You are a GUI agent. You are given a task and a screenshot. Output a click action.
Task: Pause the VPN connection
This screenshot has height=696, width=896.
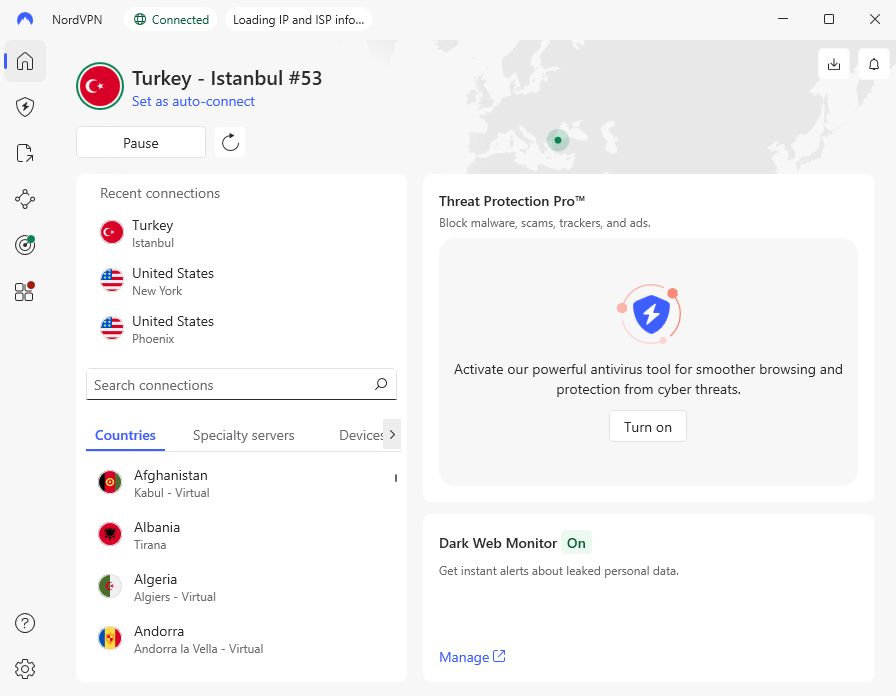tap(141, 142)
